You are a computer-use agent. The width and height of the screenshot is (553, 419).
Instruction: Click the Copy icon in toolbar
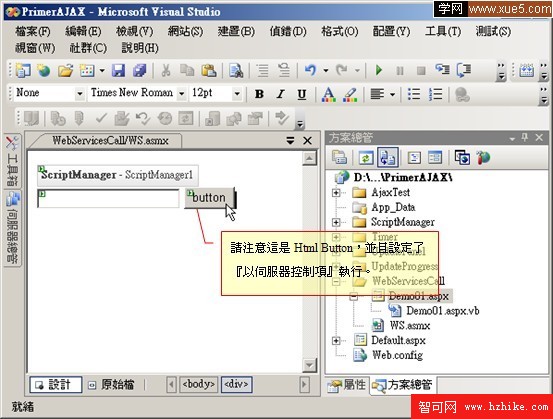(x=187, y=71)
